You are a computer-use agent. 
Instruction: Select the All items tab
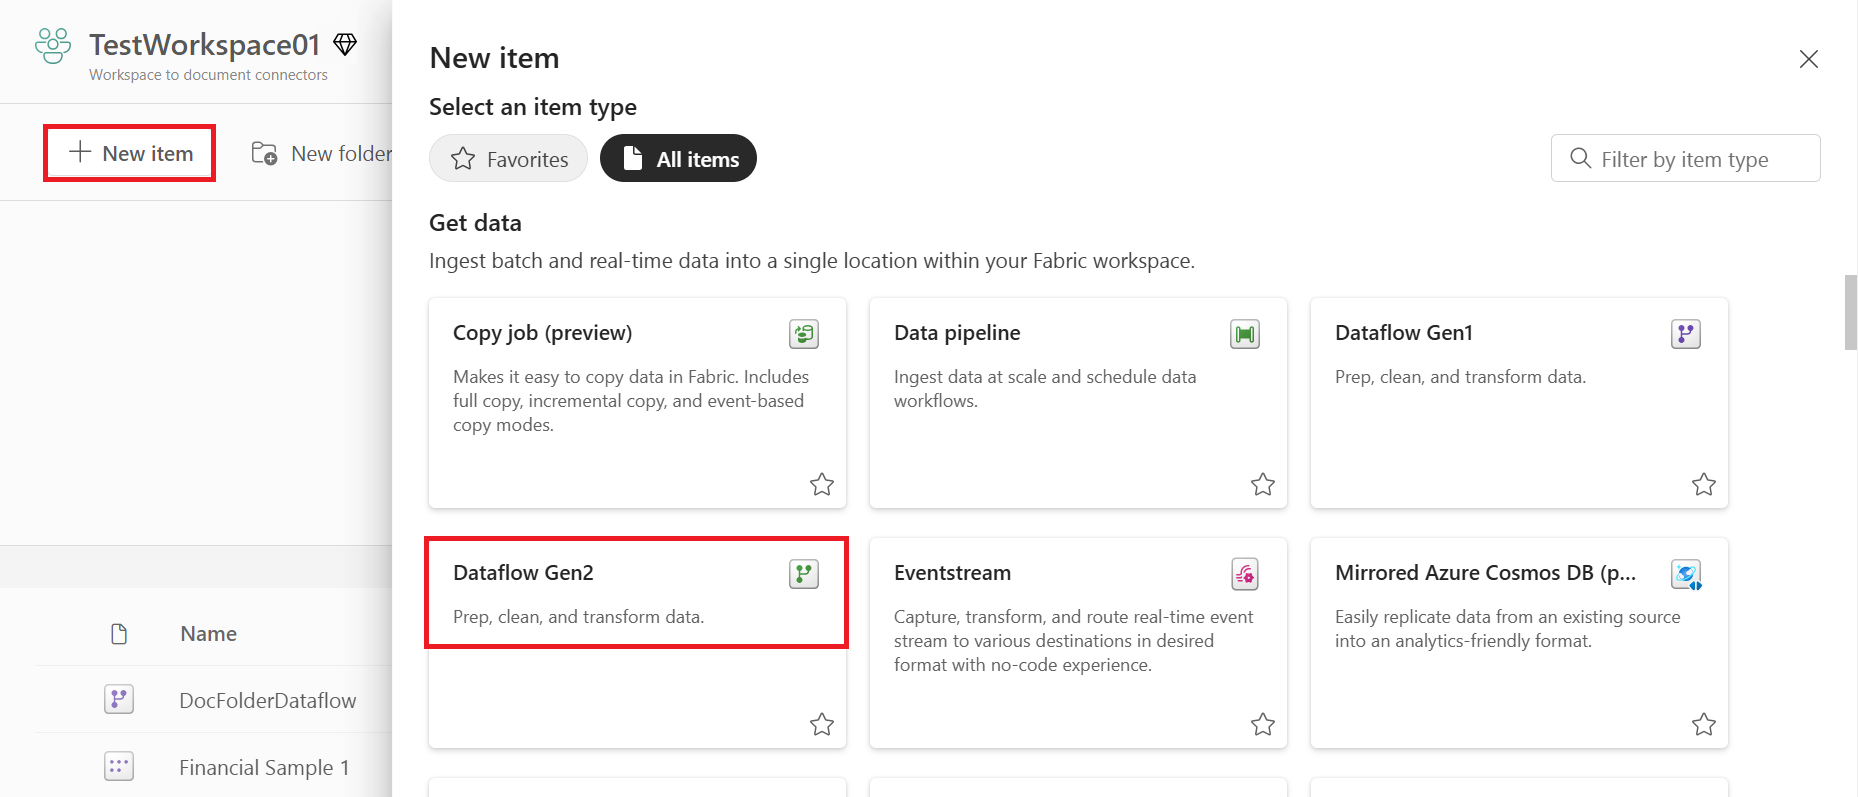click(x=678, y=158)
